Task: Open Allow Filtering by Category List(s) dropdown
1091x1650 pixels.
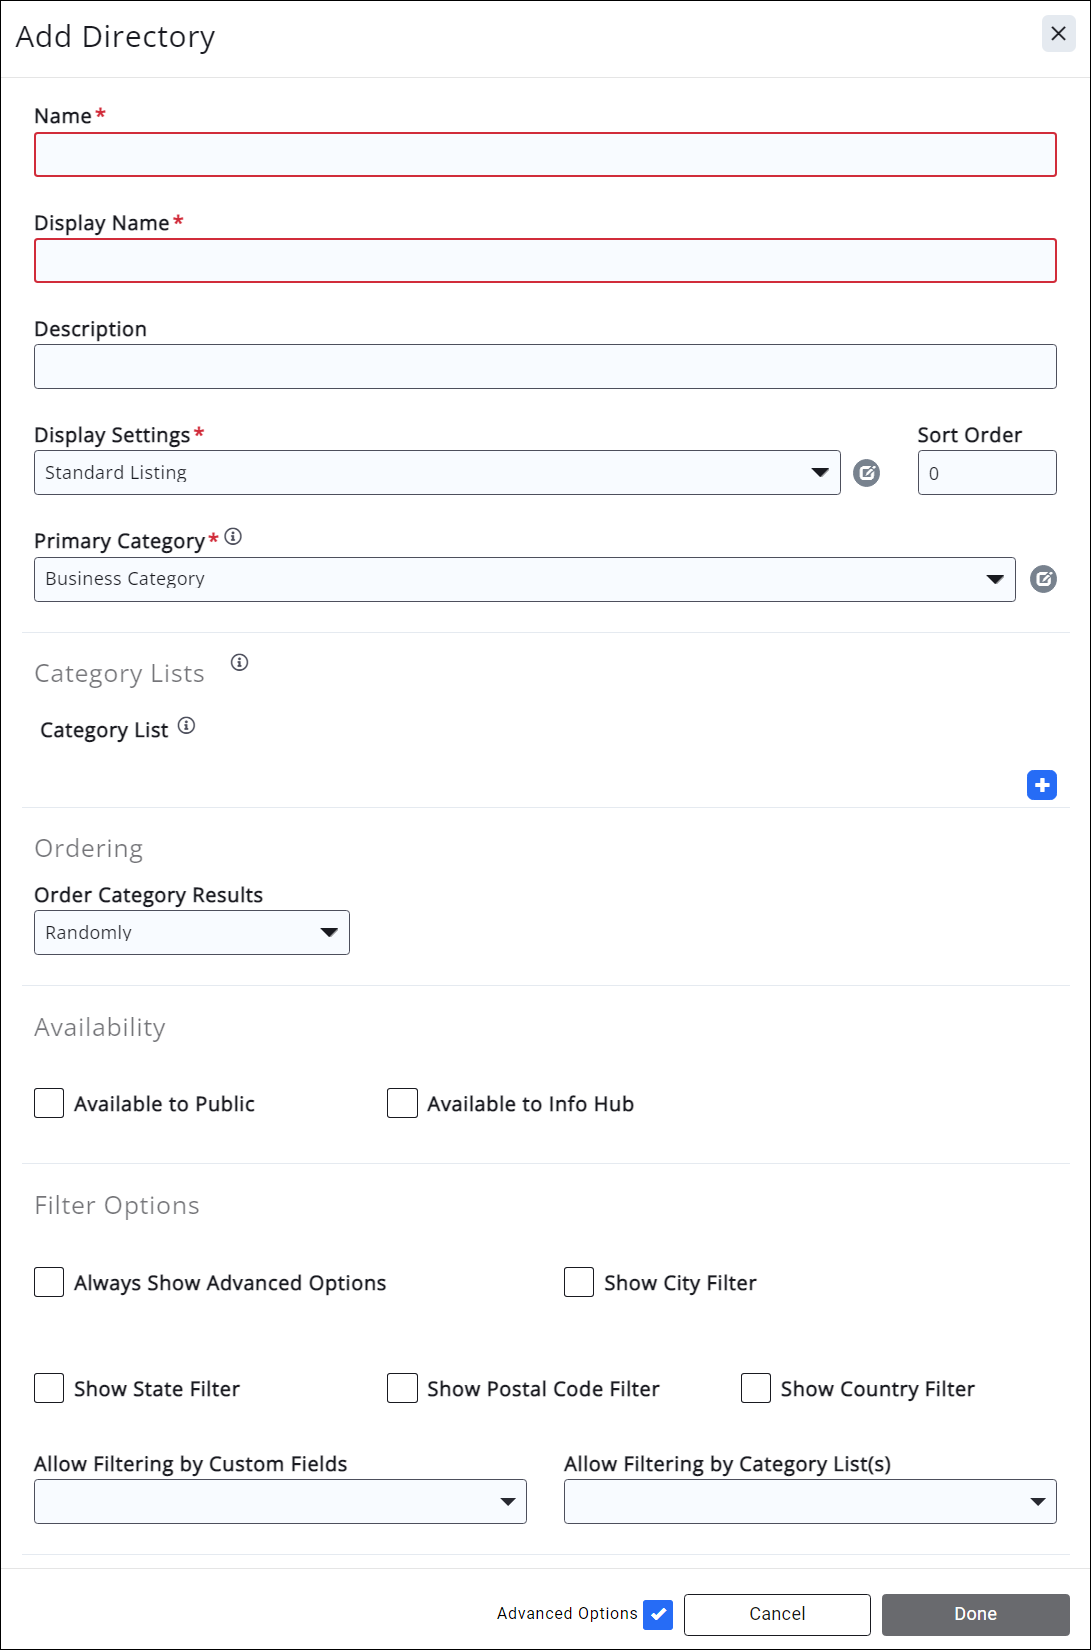Action: pos(810,1501)
